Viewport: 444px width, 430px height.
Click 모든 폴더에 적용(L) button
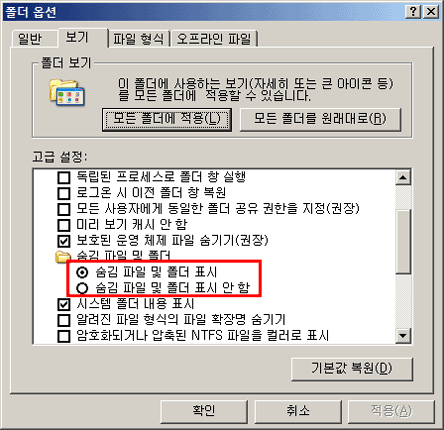[167, 119]
